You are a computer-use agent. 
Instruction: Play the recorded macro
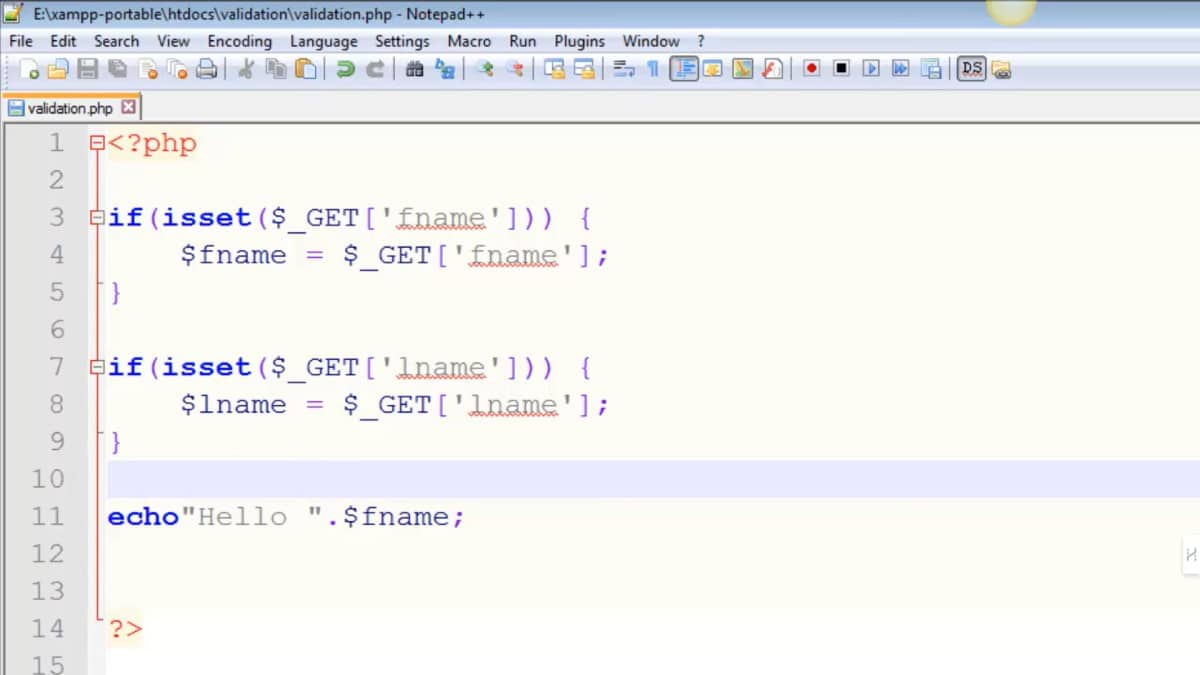point(871,69)
